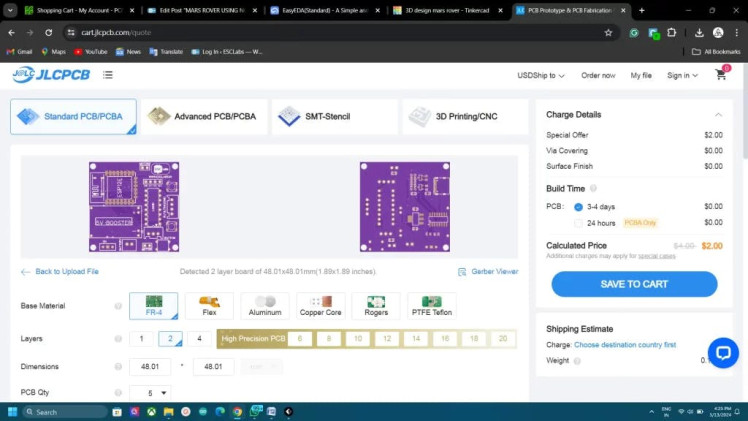This screenshot has width=748, height=421.
Task: Click the PCB top side preview
Action: tap(134, 207)
